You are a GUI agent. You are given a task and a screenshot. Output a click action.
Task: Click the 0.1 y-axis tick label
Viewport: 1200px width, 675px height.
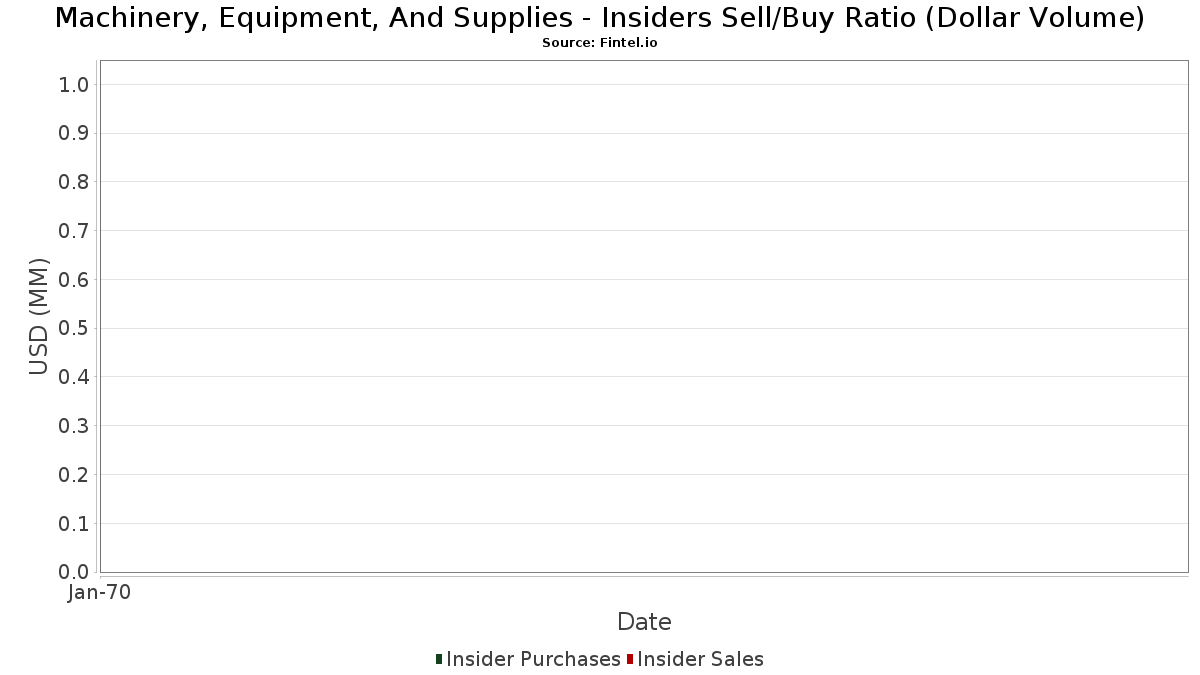click(x=75, y=524)
